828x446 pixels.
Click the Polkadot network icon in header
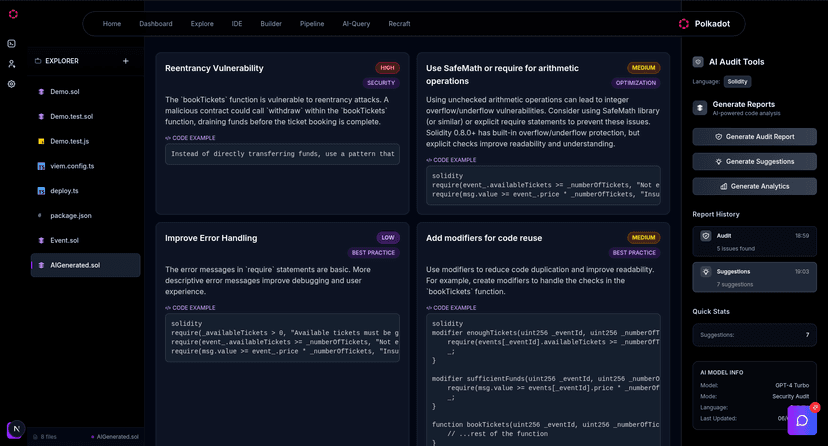pyautogui.click(x=684, y=24)
